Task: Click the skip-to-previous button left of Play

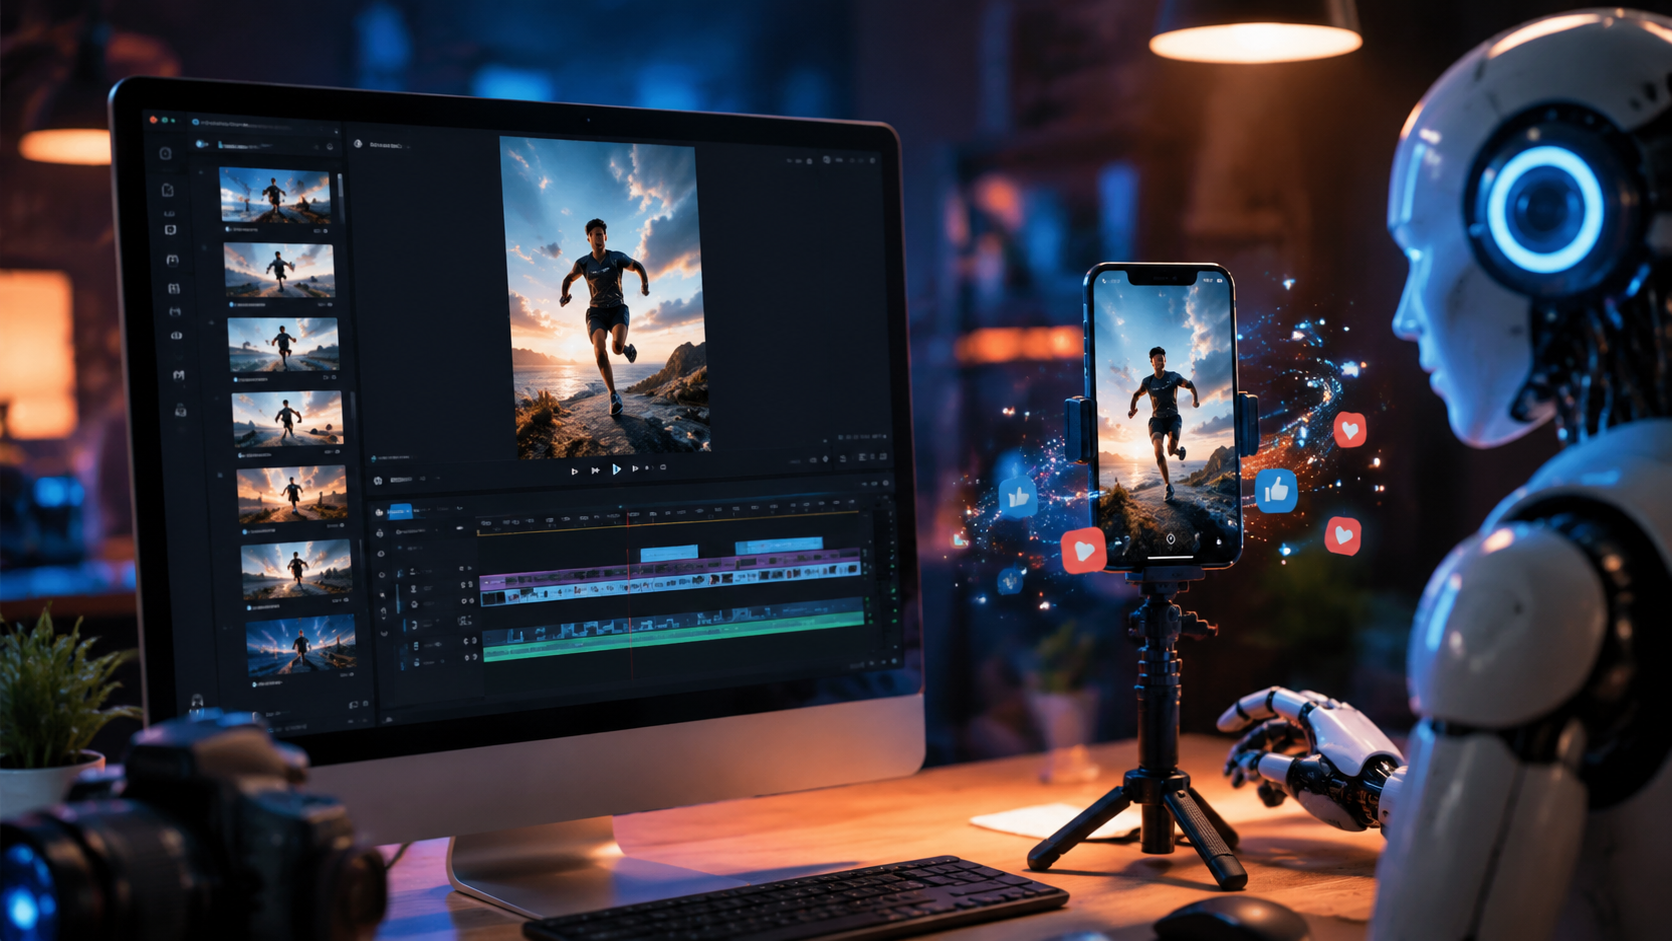Action: (x=595, y=470)
